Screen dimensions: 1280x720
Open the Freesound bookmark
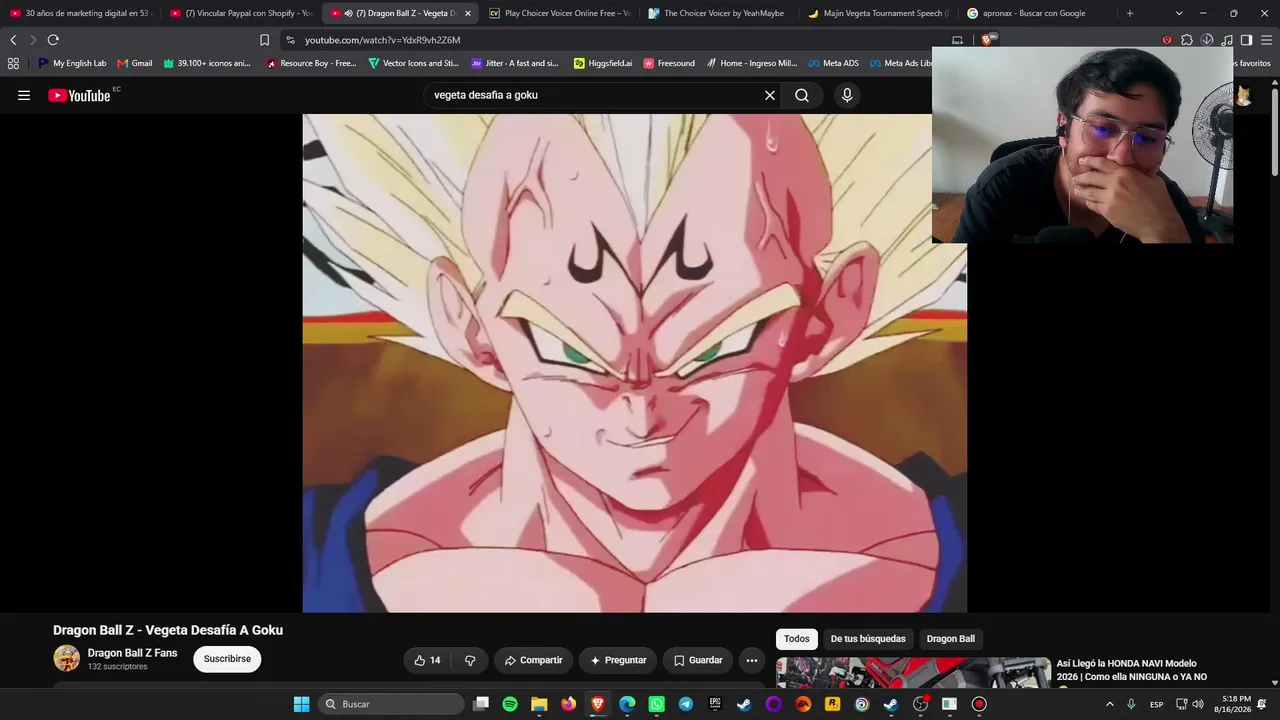coord(669,63)
